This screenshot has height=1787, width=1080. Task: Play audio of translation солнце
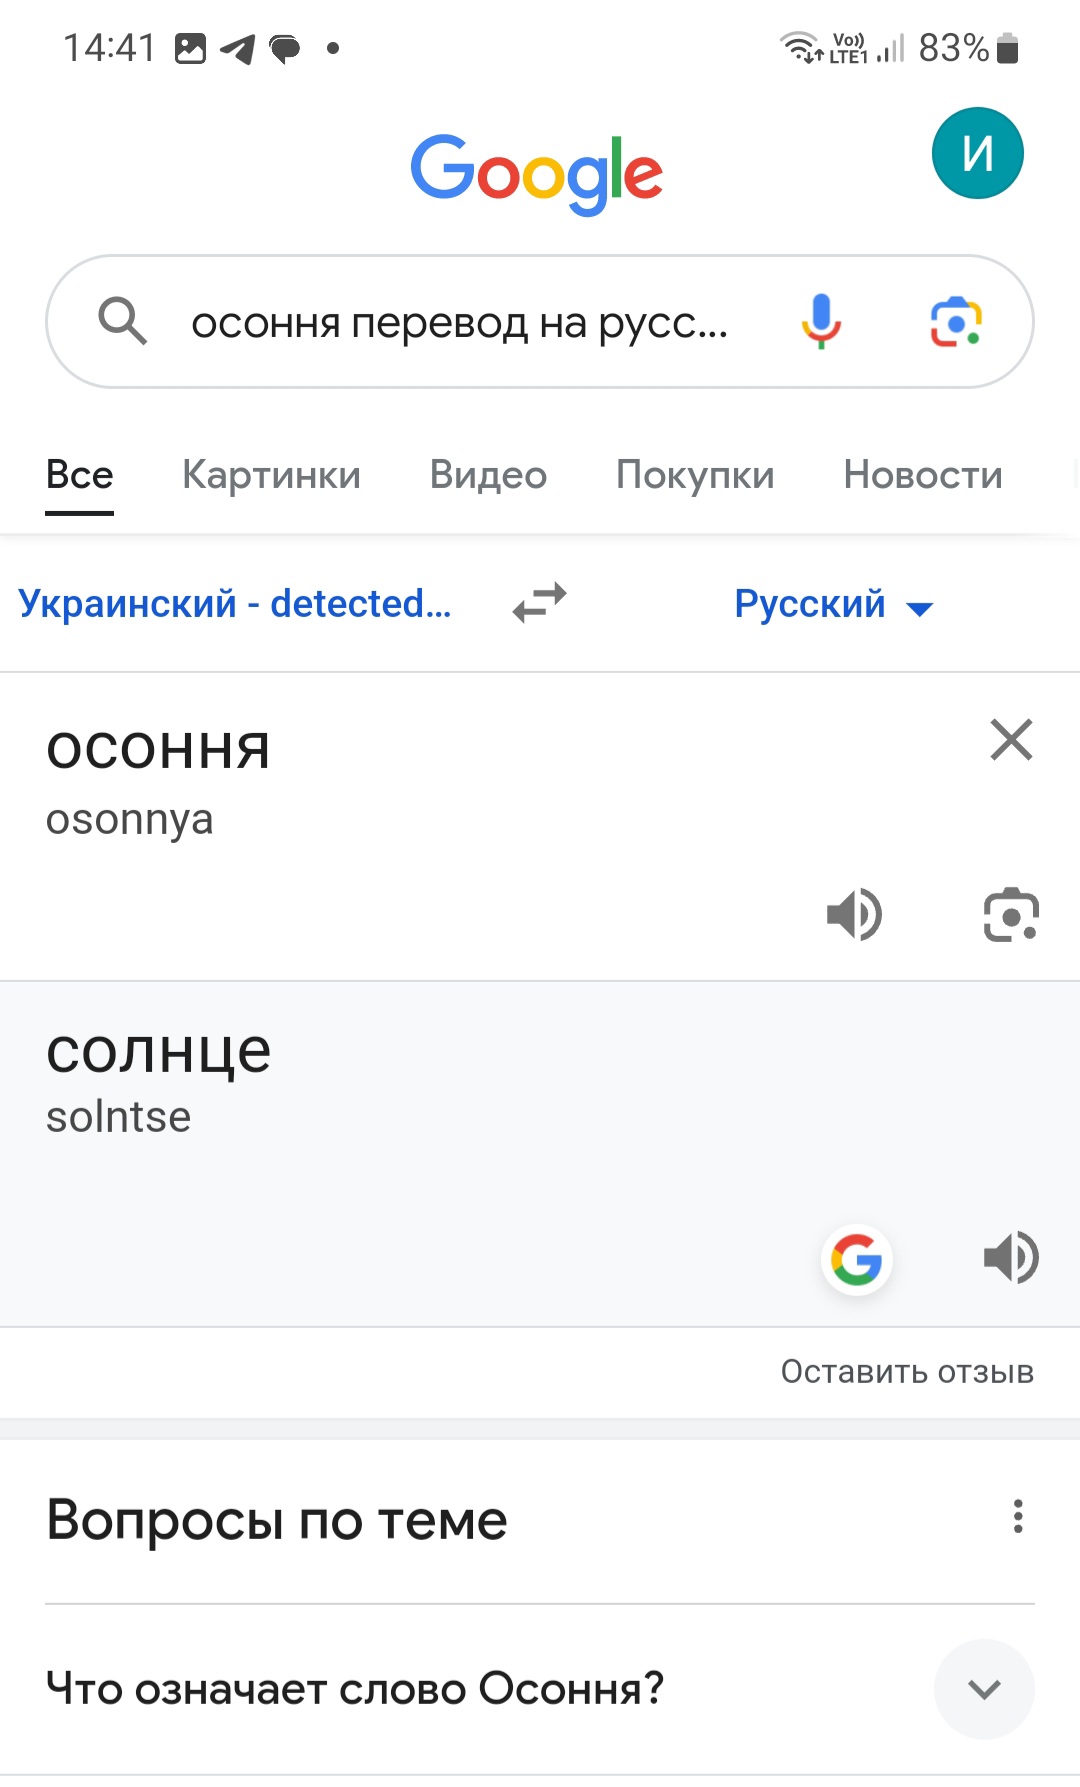click(x=1011, y=1258)
